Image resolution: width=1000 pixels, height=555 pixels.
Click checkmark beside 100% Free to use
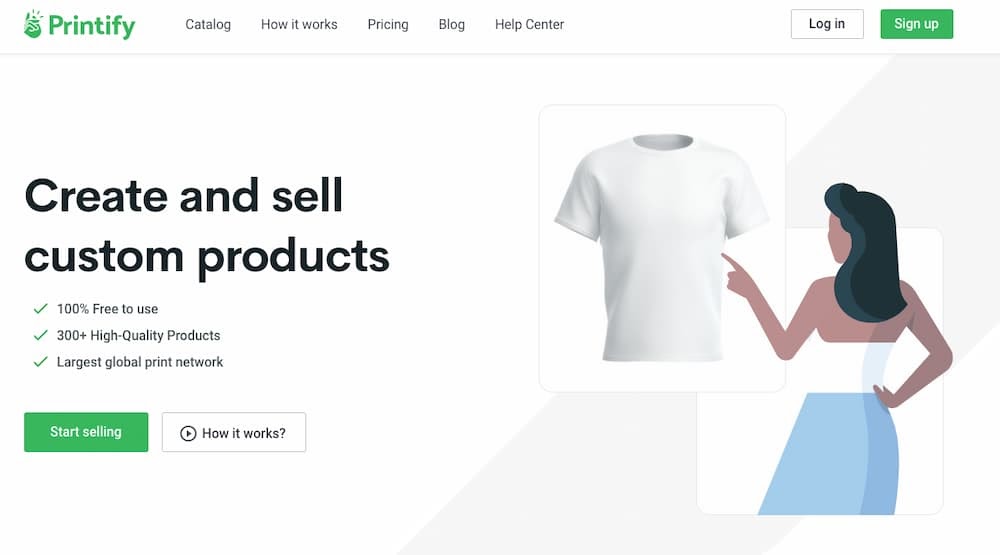click(41, 309)
